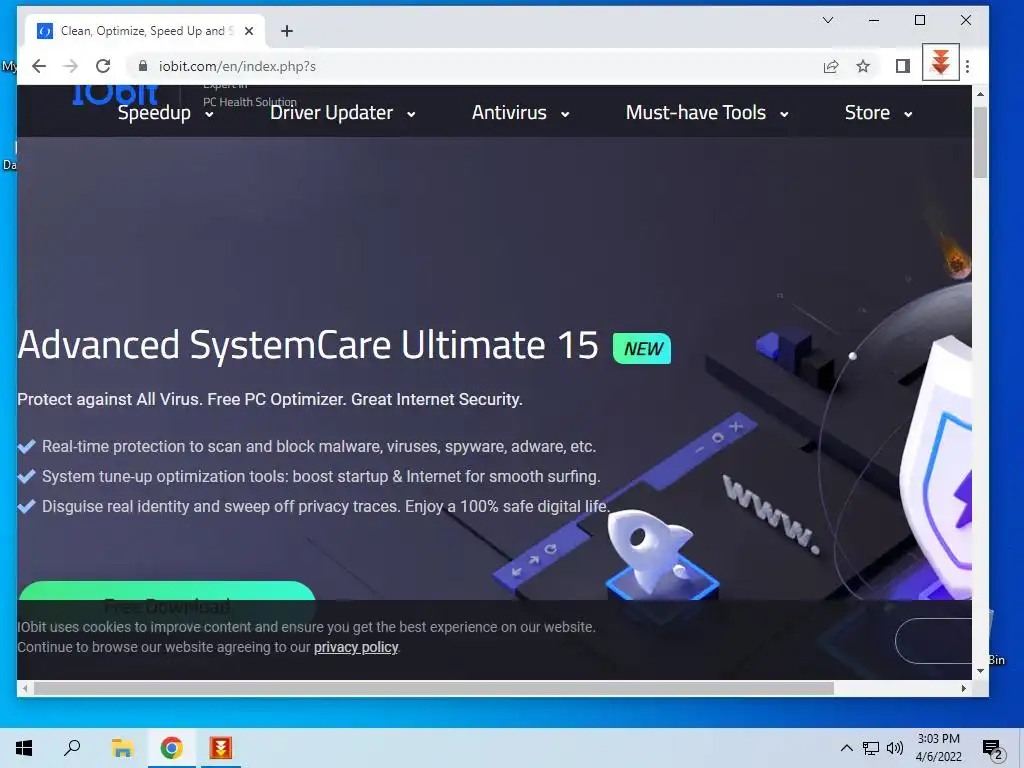Open the Driver Updater menu
Viewport: 1024px width, 768px height.
(331, 113)
